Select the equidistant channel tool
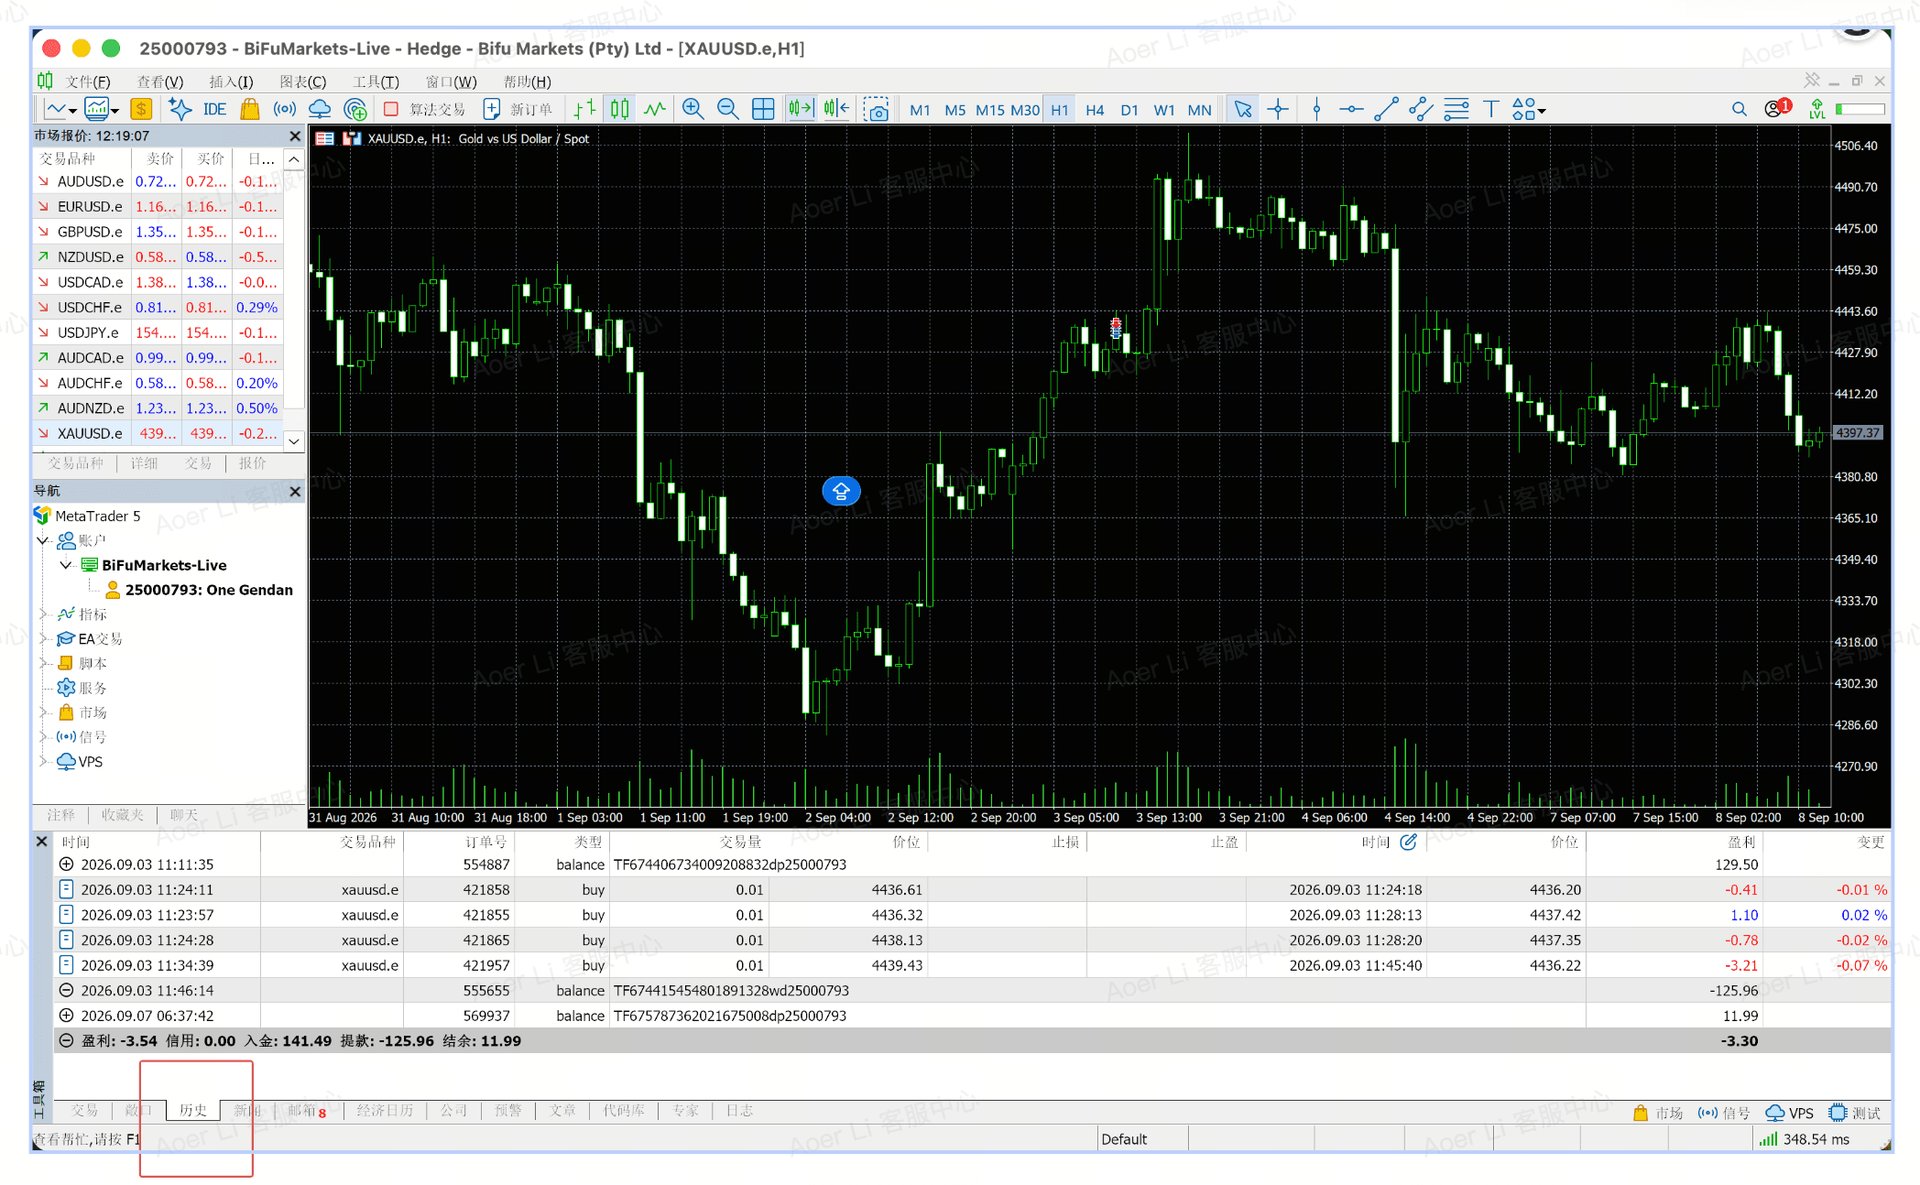Viewport: 1920px width, 1185px height. click(1421, 109)
